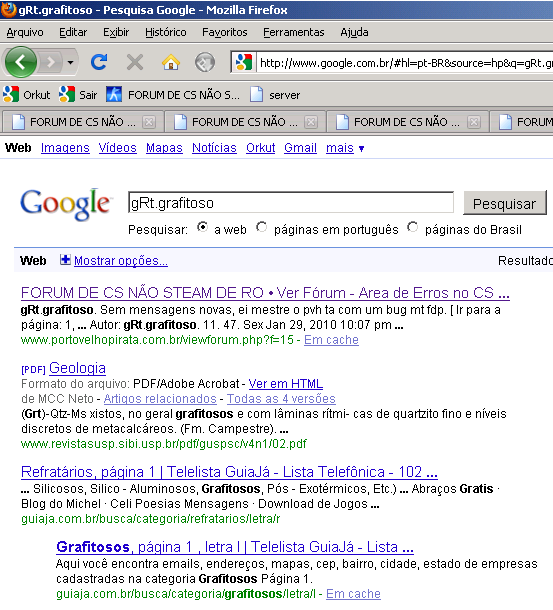Click the Pesquisar button
The image size is (553, 610).
pyautogui.click(x=504, y=203)
